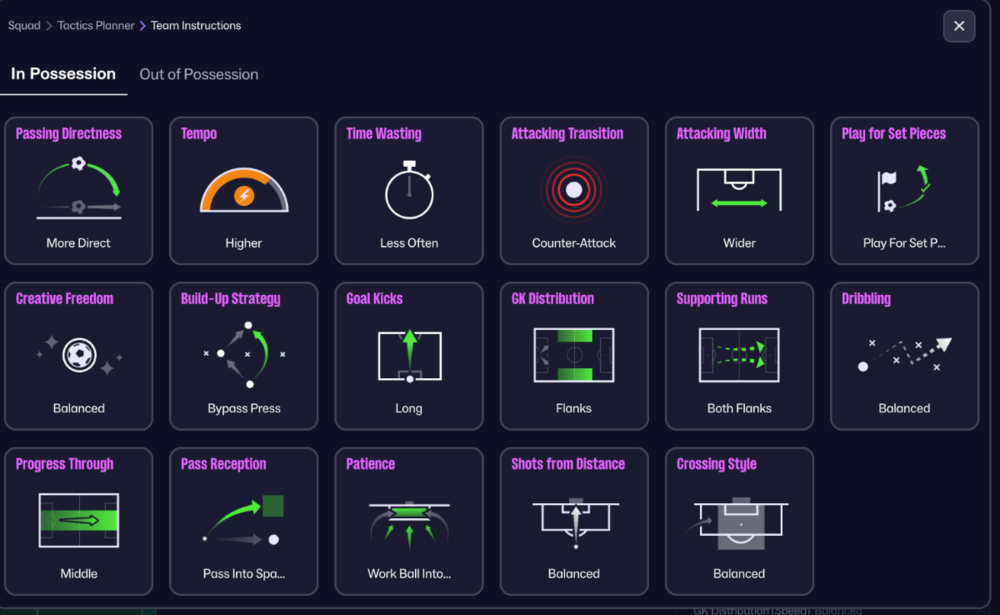Click the 'Counter-Attack' value text
The image size is (1000, 615).
574,243
